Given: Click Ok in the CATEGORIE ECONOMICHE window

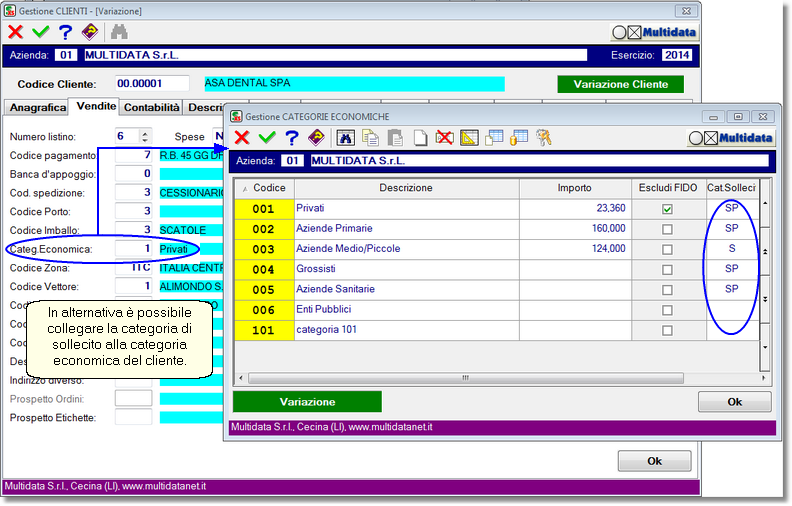Looking at the screenshot, I should pyautogui.click(x=734, y=402).
